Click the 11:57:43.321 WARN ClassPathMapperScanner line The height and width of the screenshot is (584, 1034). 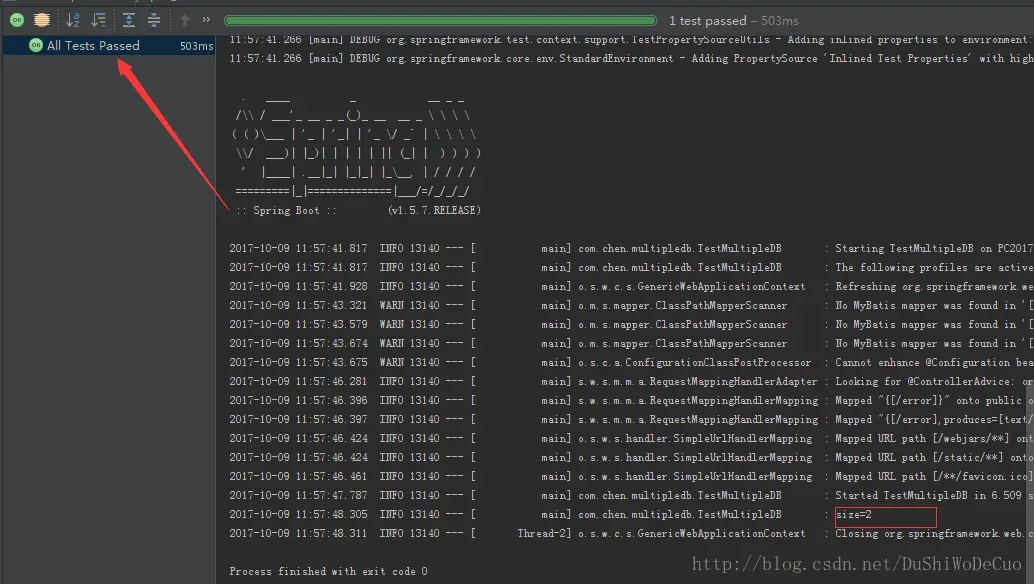point(631,306)
